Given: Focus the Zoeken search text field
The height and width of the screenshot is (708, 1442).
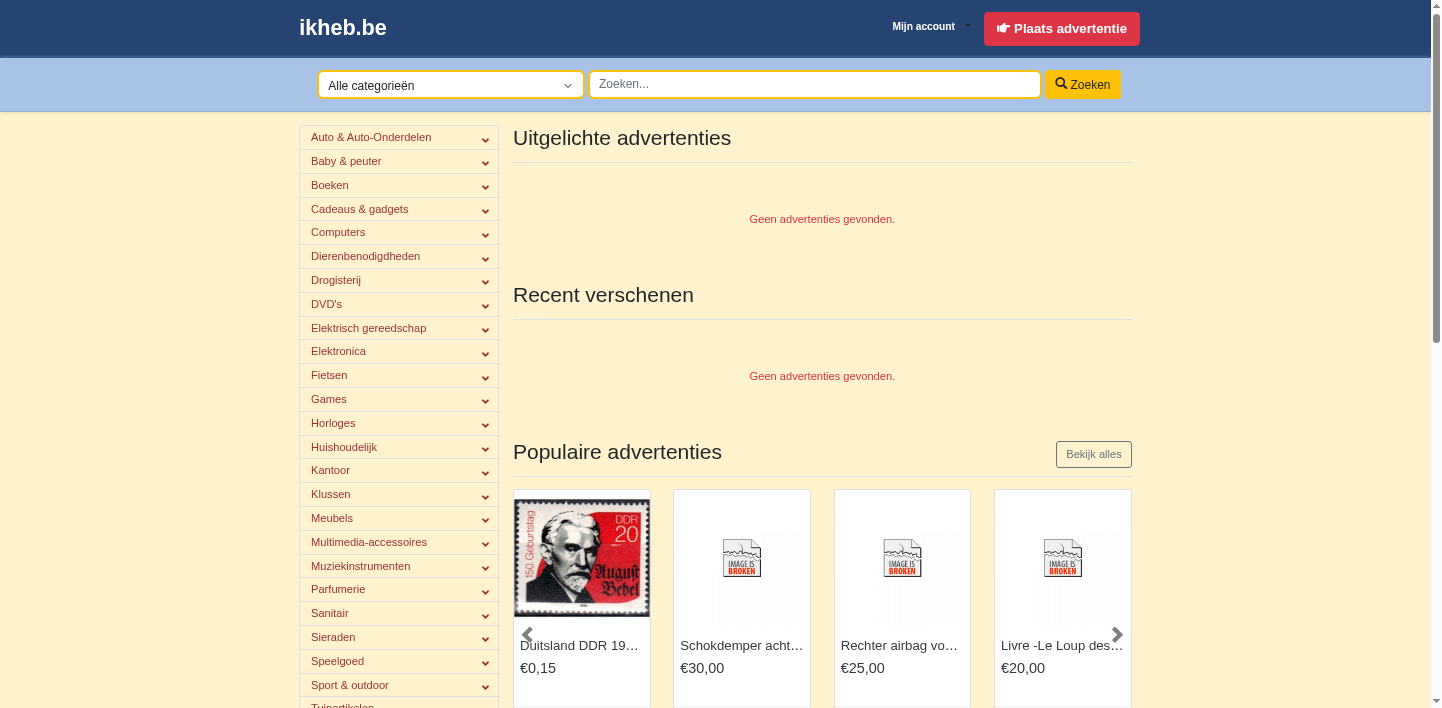Looking at the screenshot, I should [x=814, y=85].
